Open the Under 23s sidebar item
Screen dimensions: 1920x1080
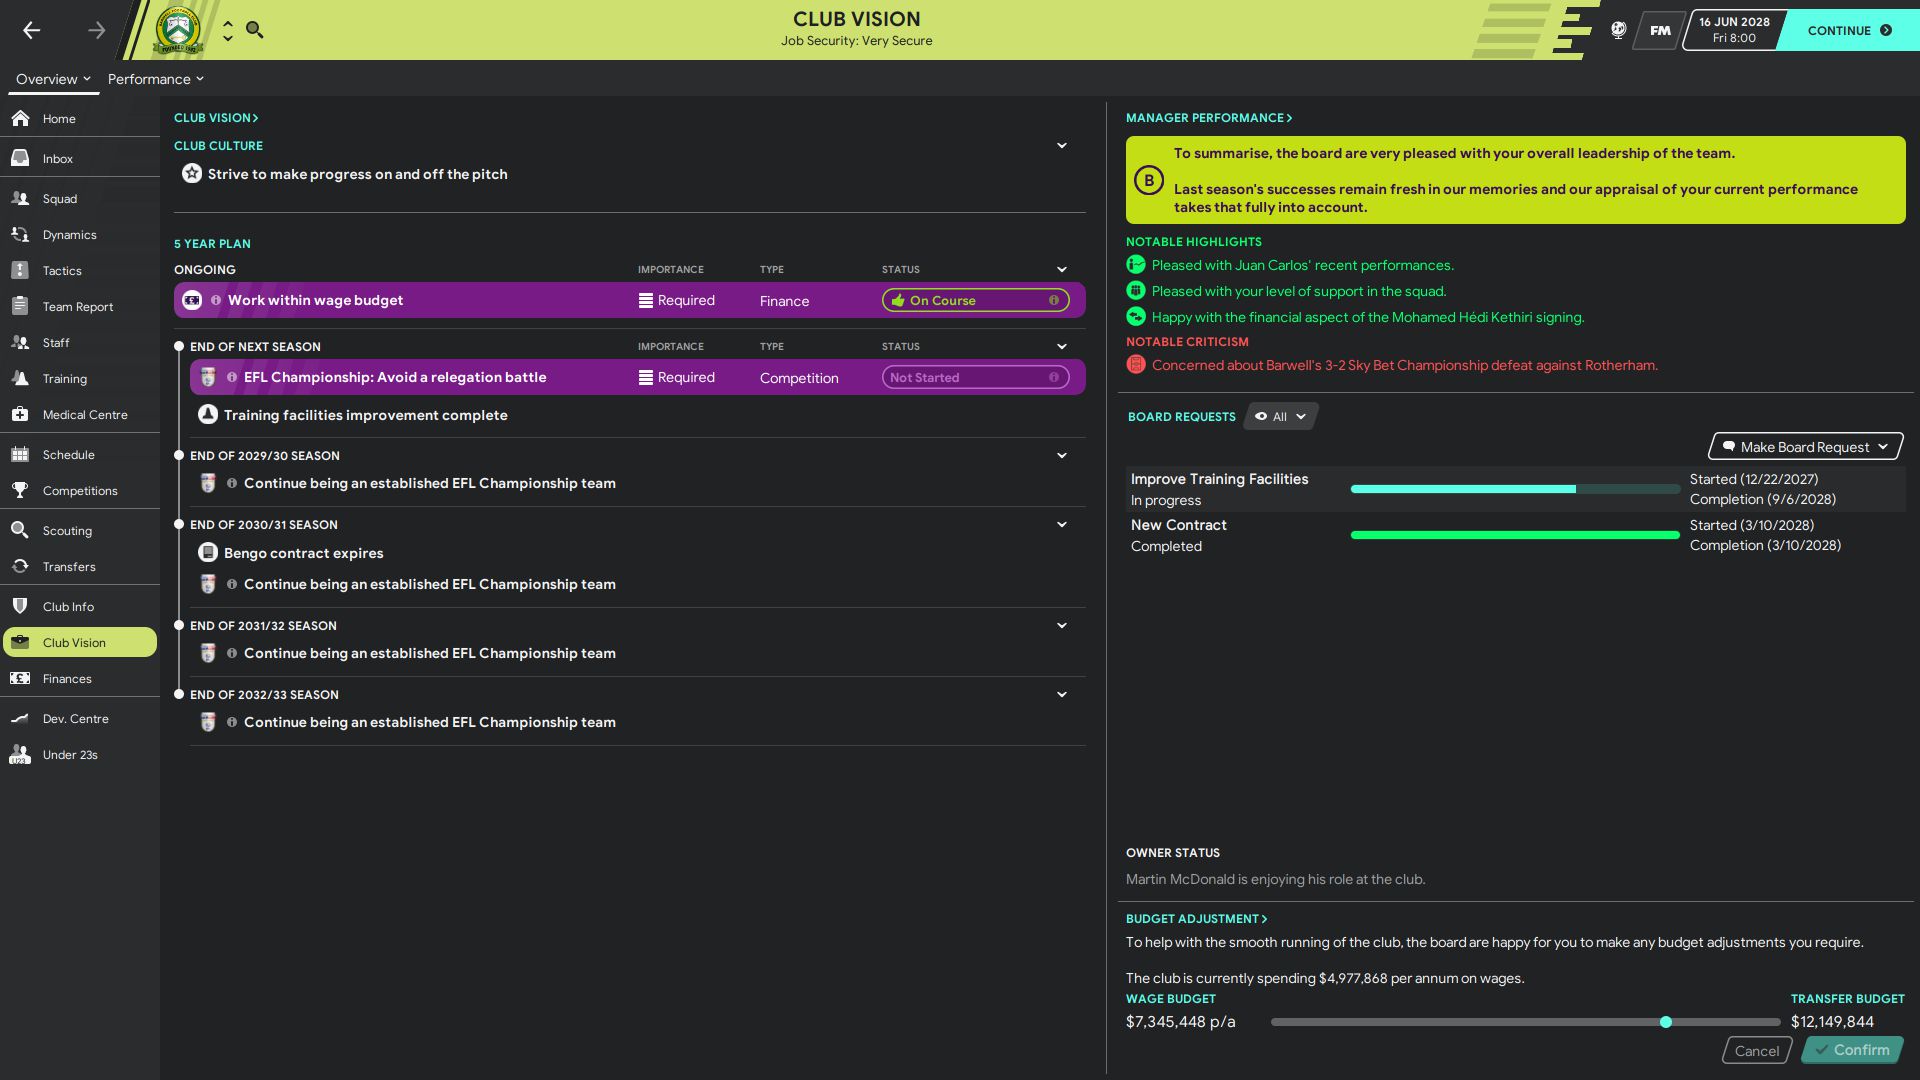[80, 754]
